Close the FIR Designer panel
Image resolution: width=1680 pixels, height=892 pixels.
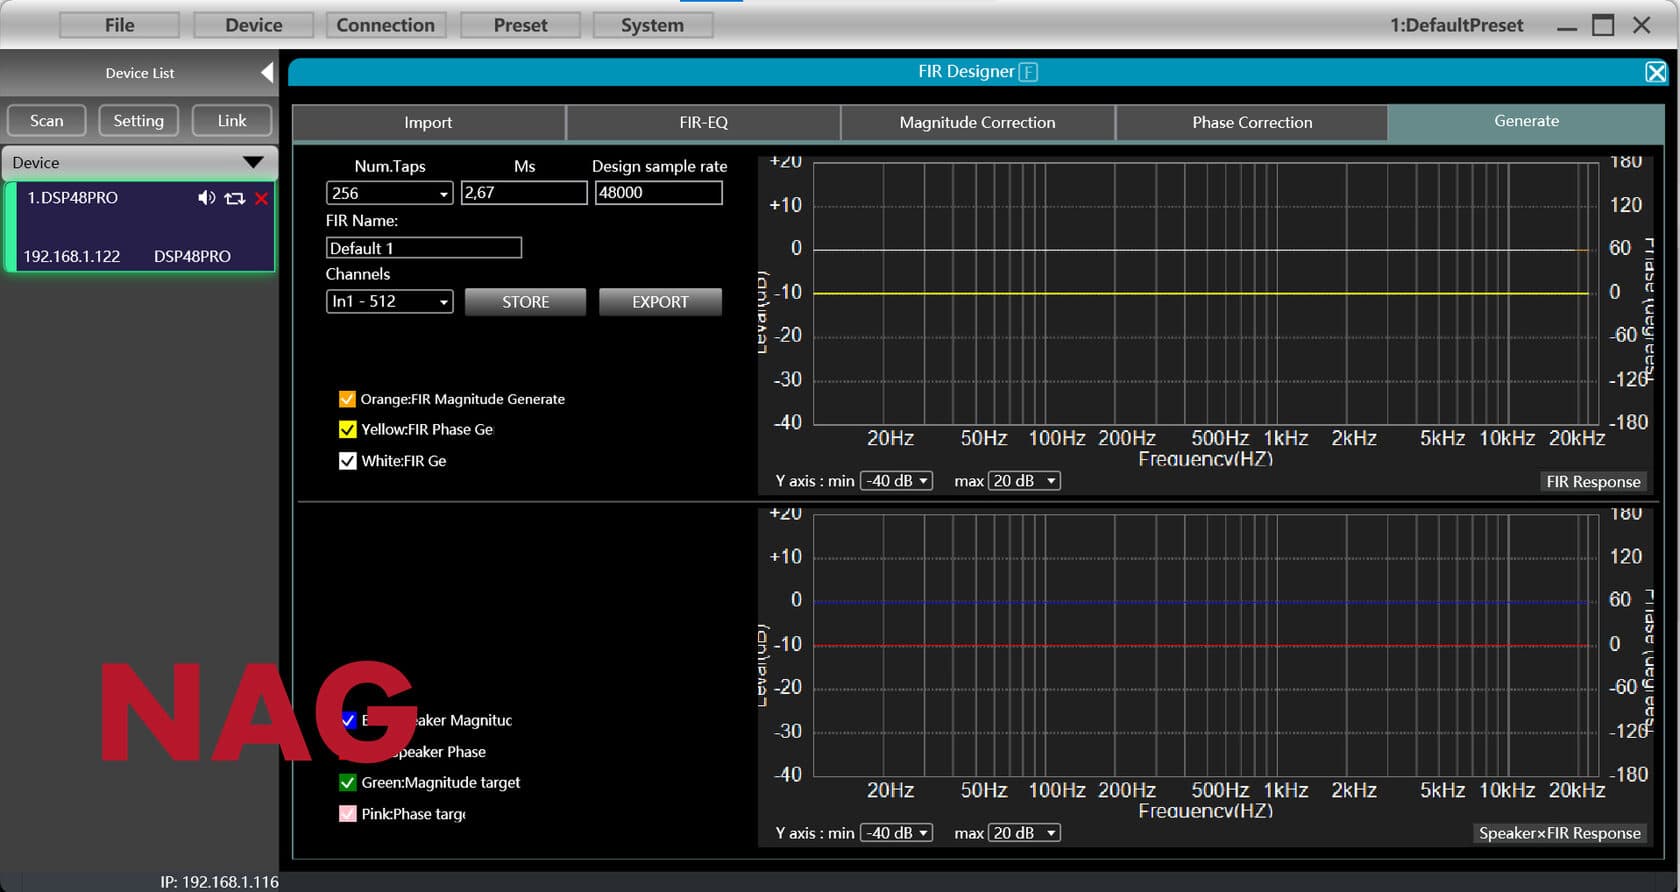(1656, 72)
